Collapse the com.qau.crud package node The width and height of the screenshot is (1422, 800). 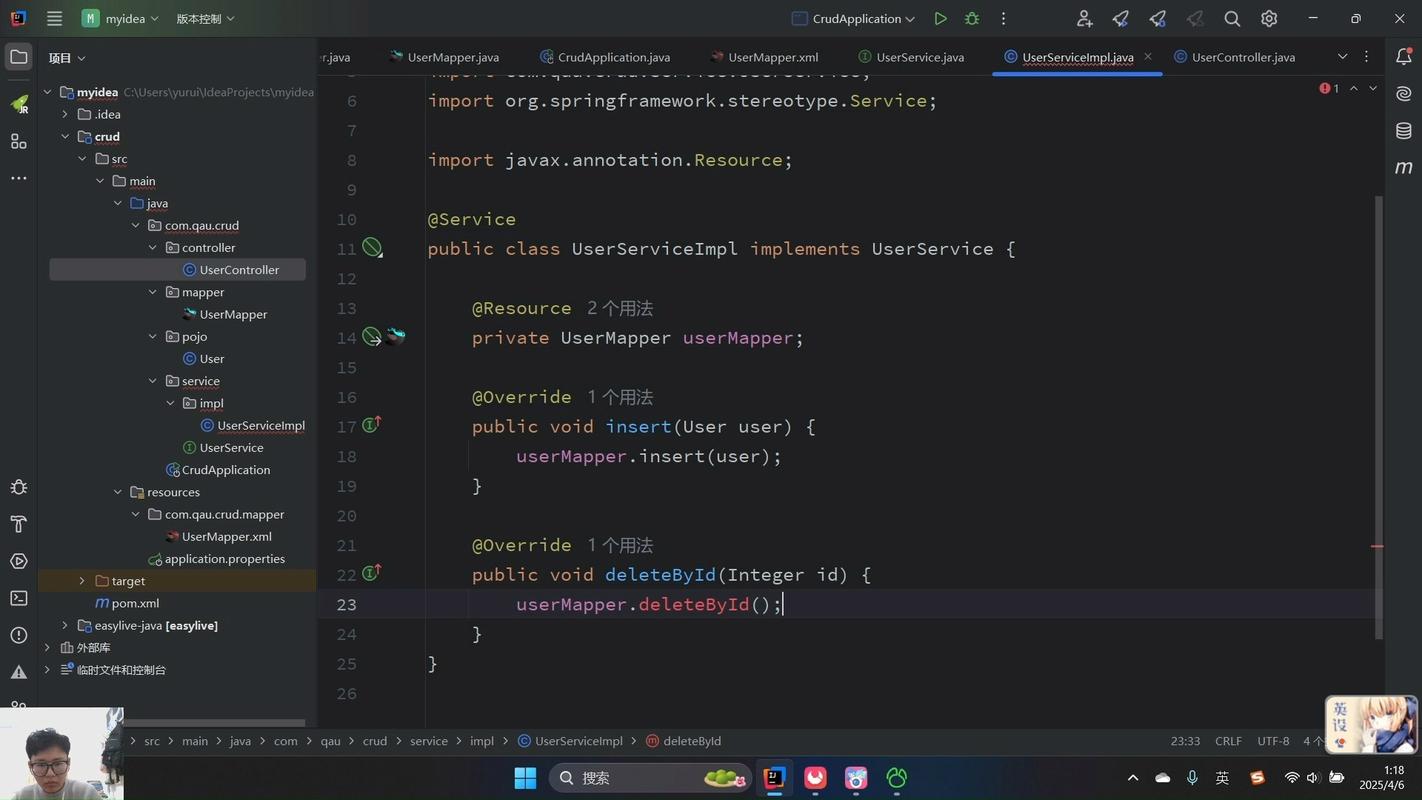point(136,225)
